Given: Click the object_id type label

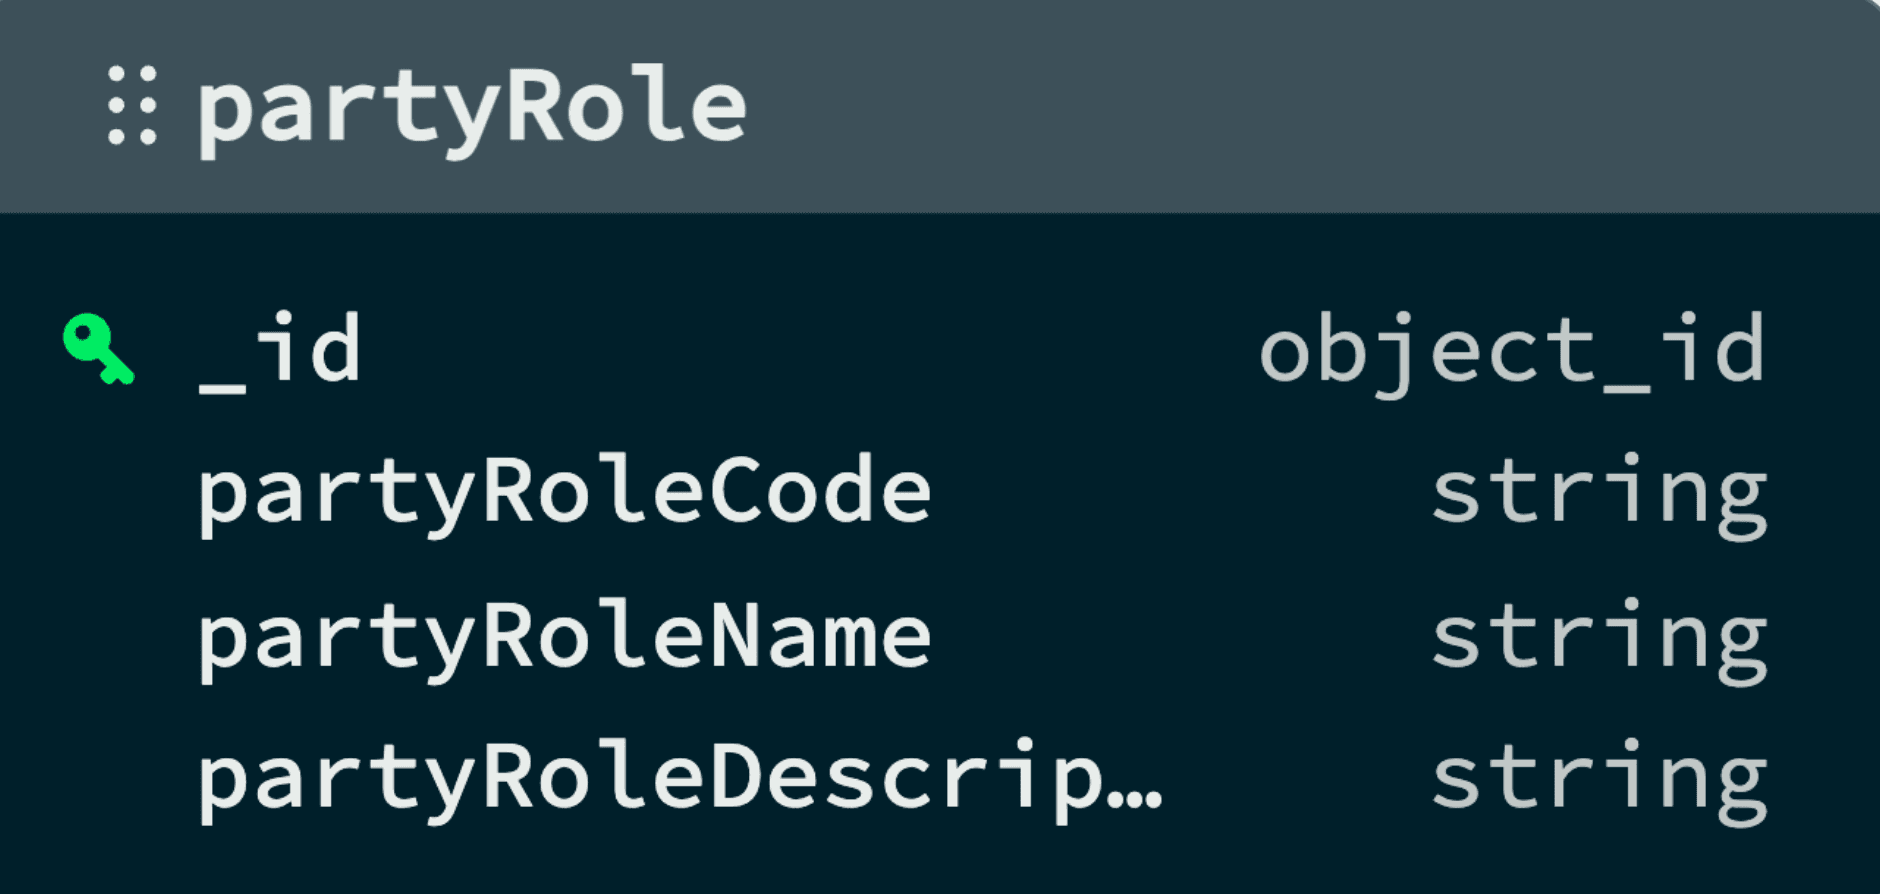Looking at the screenshot, I should click(1511, 350).
